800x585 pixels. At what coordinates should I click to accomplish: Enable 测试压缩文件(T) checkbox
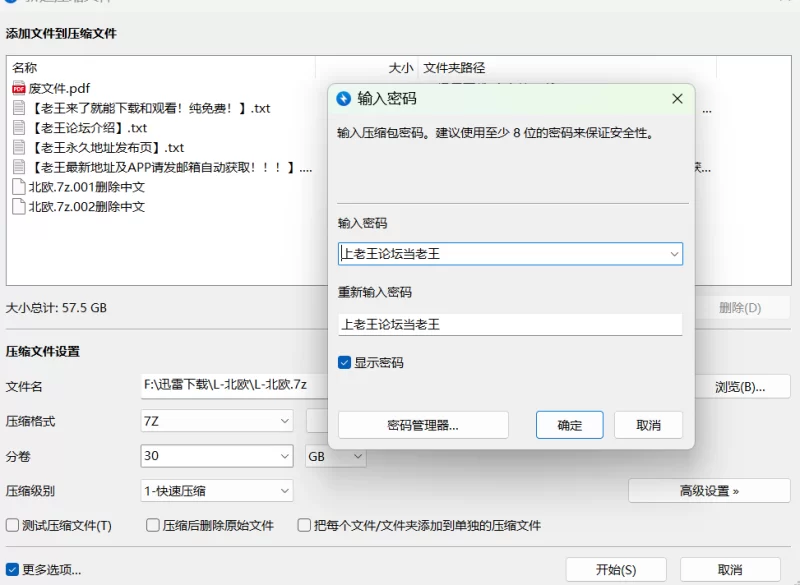click(13, 525)
